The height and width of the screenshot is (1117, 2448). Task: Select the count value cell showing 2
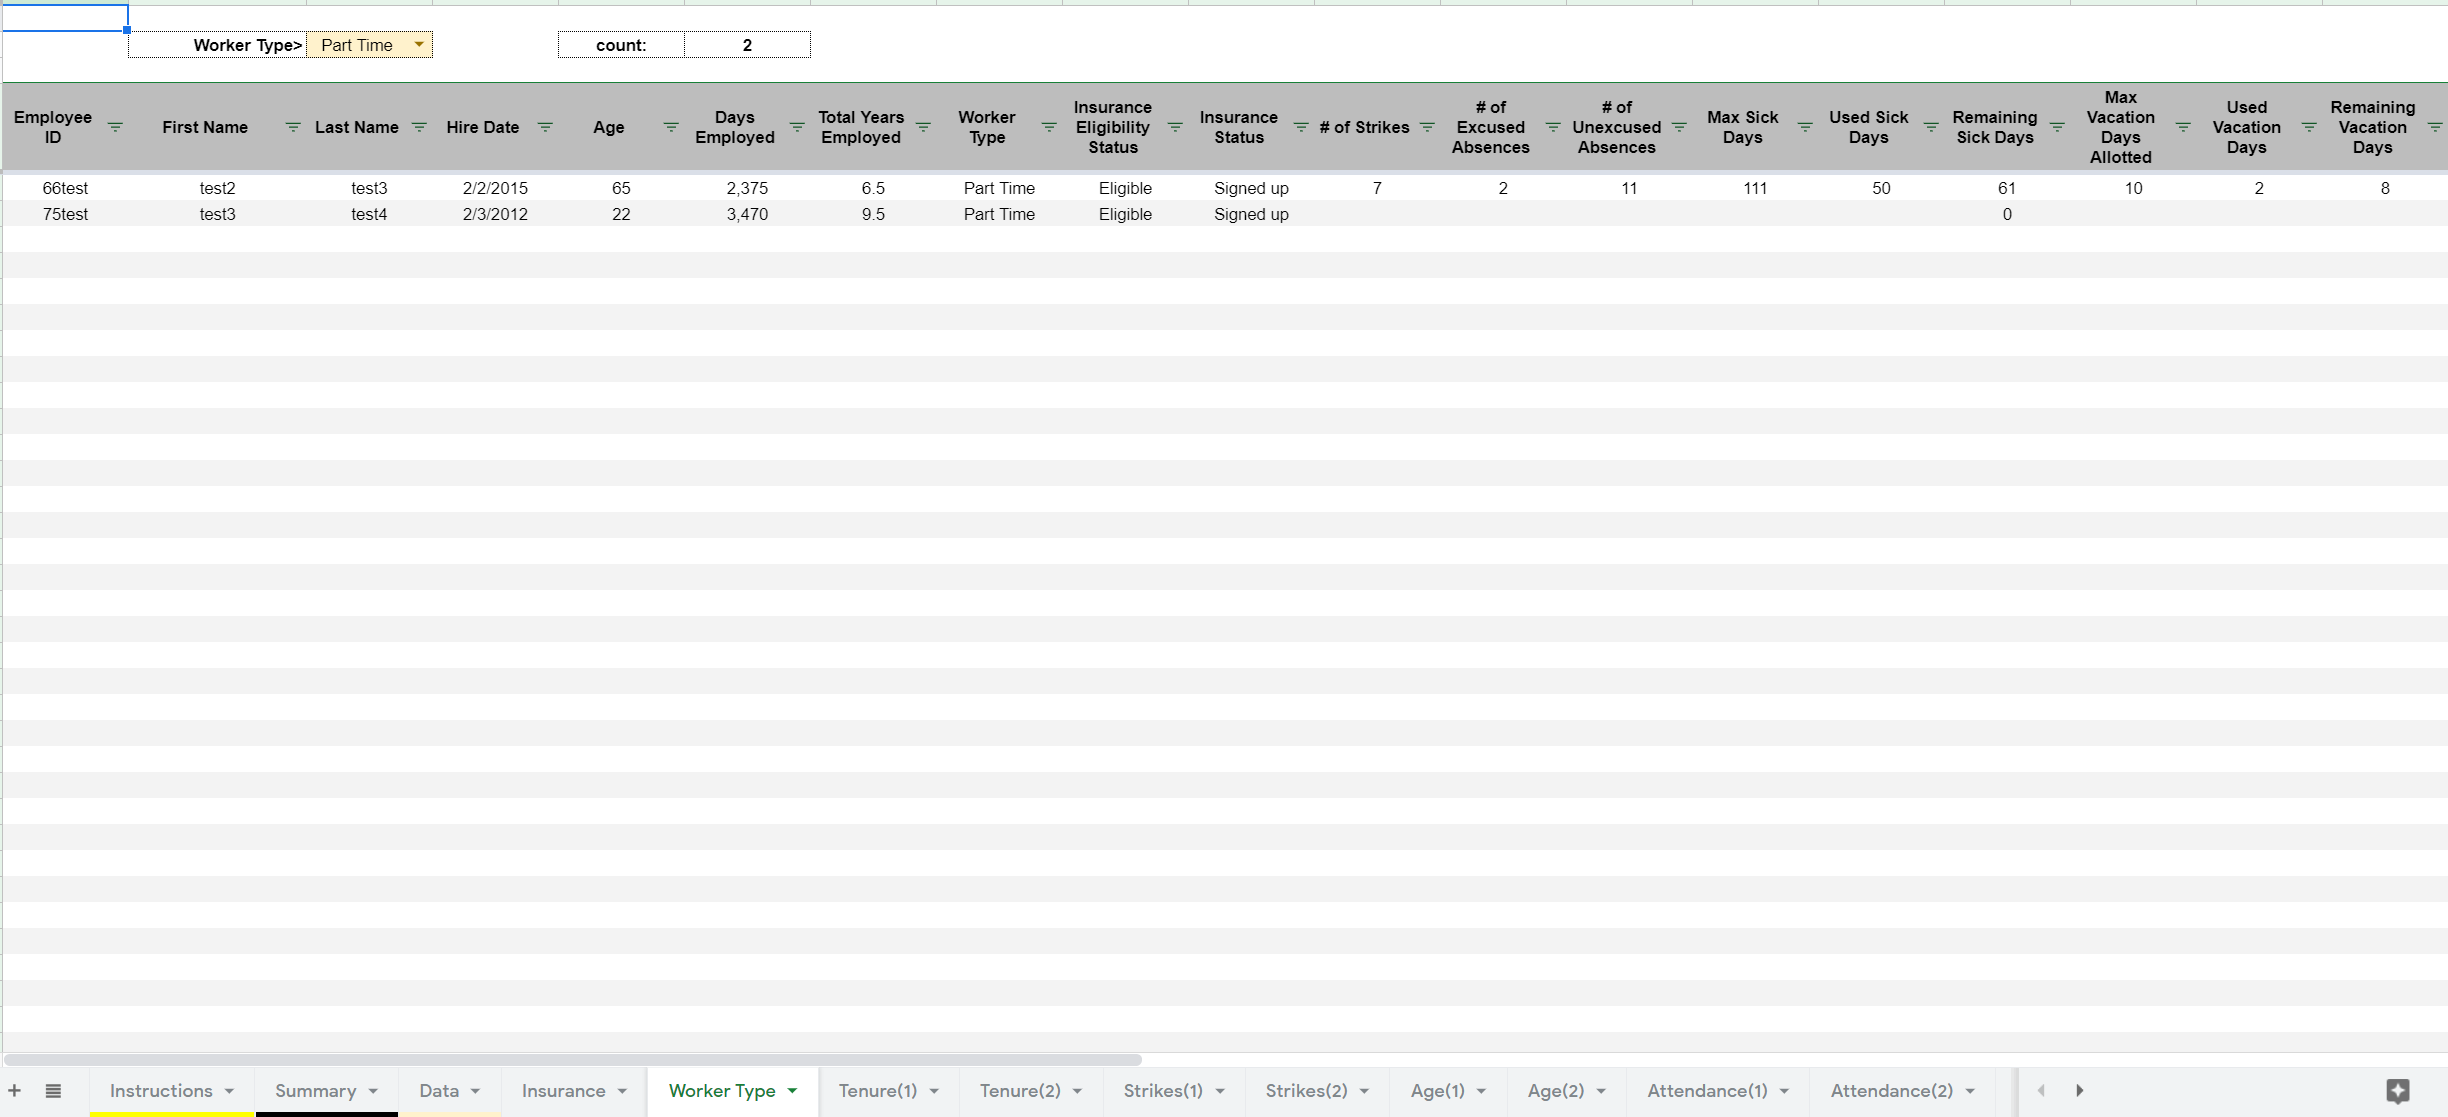point(747,45)
